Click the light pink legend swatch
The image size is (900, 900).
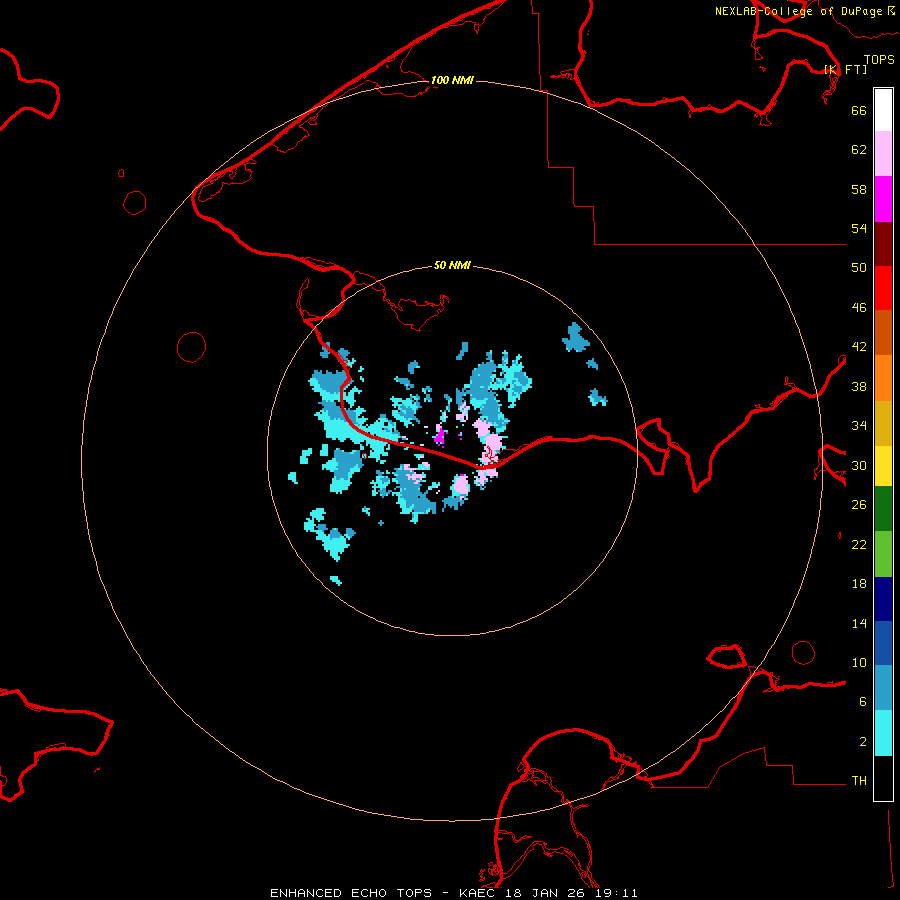click(x=883, y=154)
